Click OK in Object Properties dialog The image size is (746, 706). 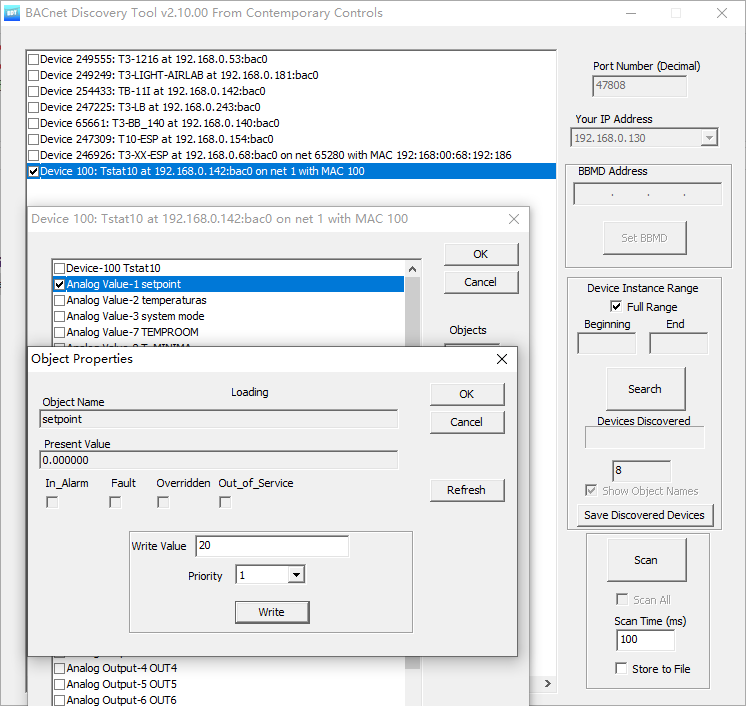[x=466, y=394]
